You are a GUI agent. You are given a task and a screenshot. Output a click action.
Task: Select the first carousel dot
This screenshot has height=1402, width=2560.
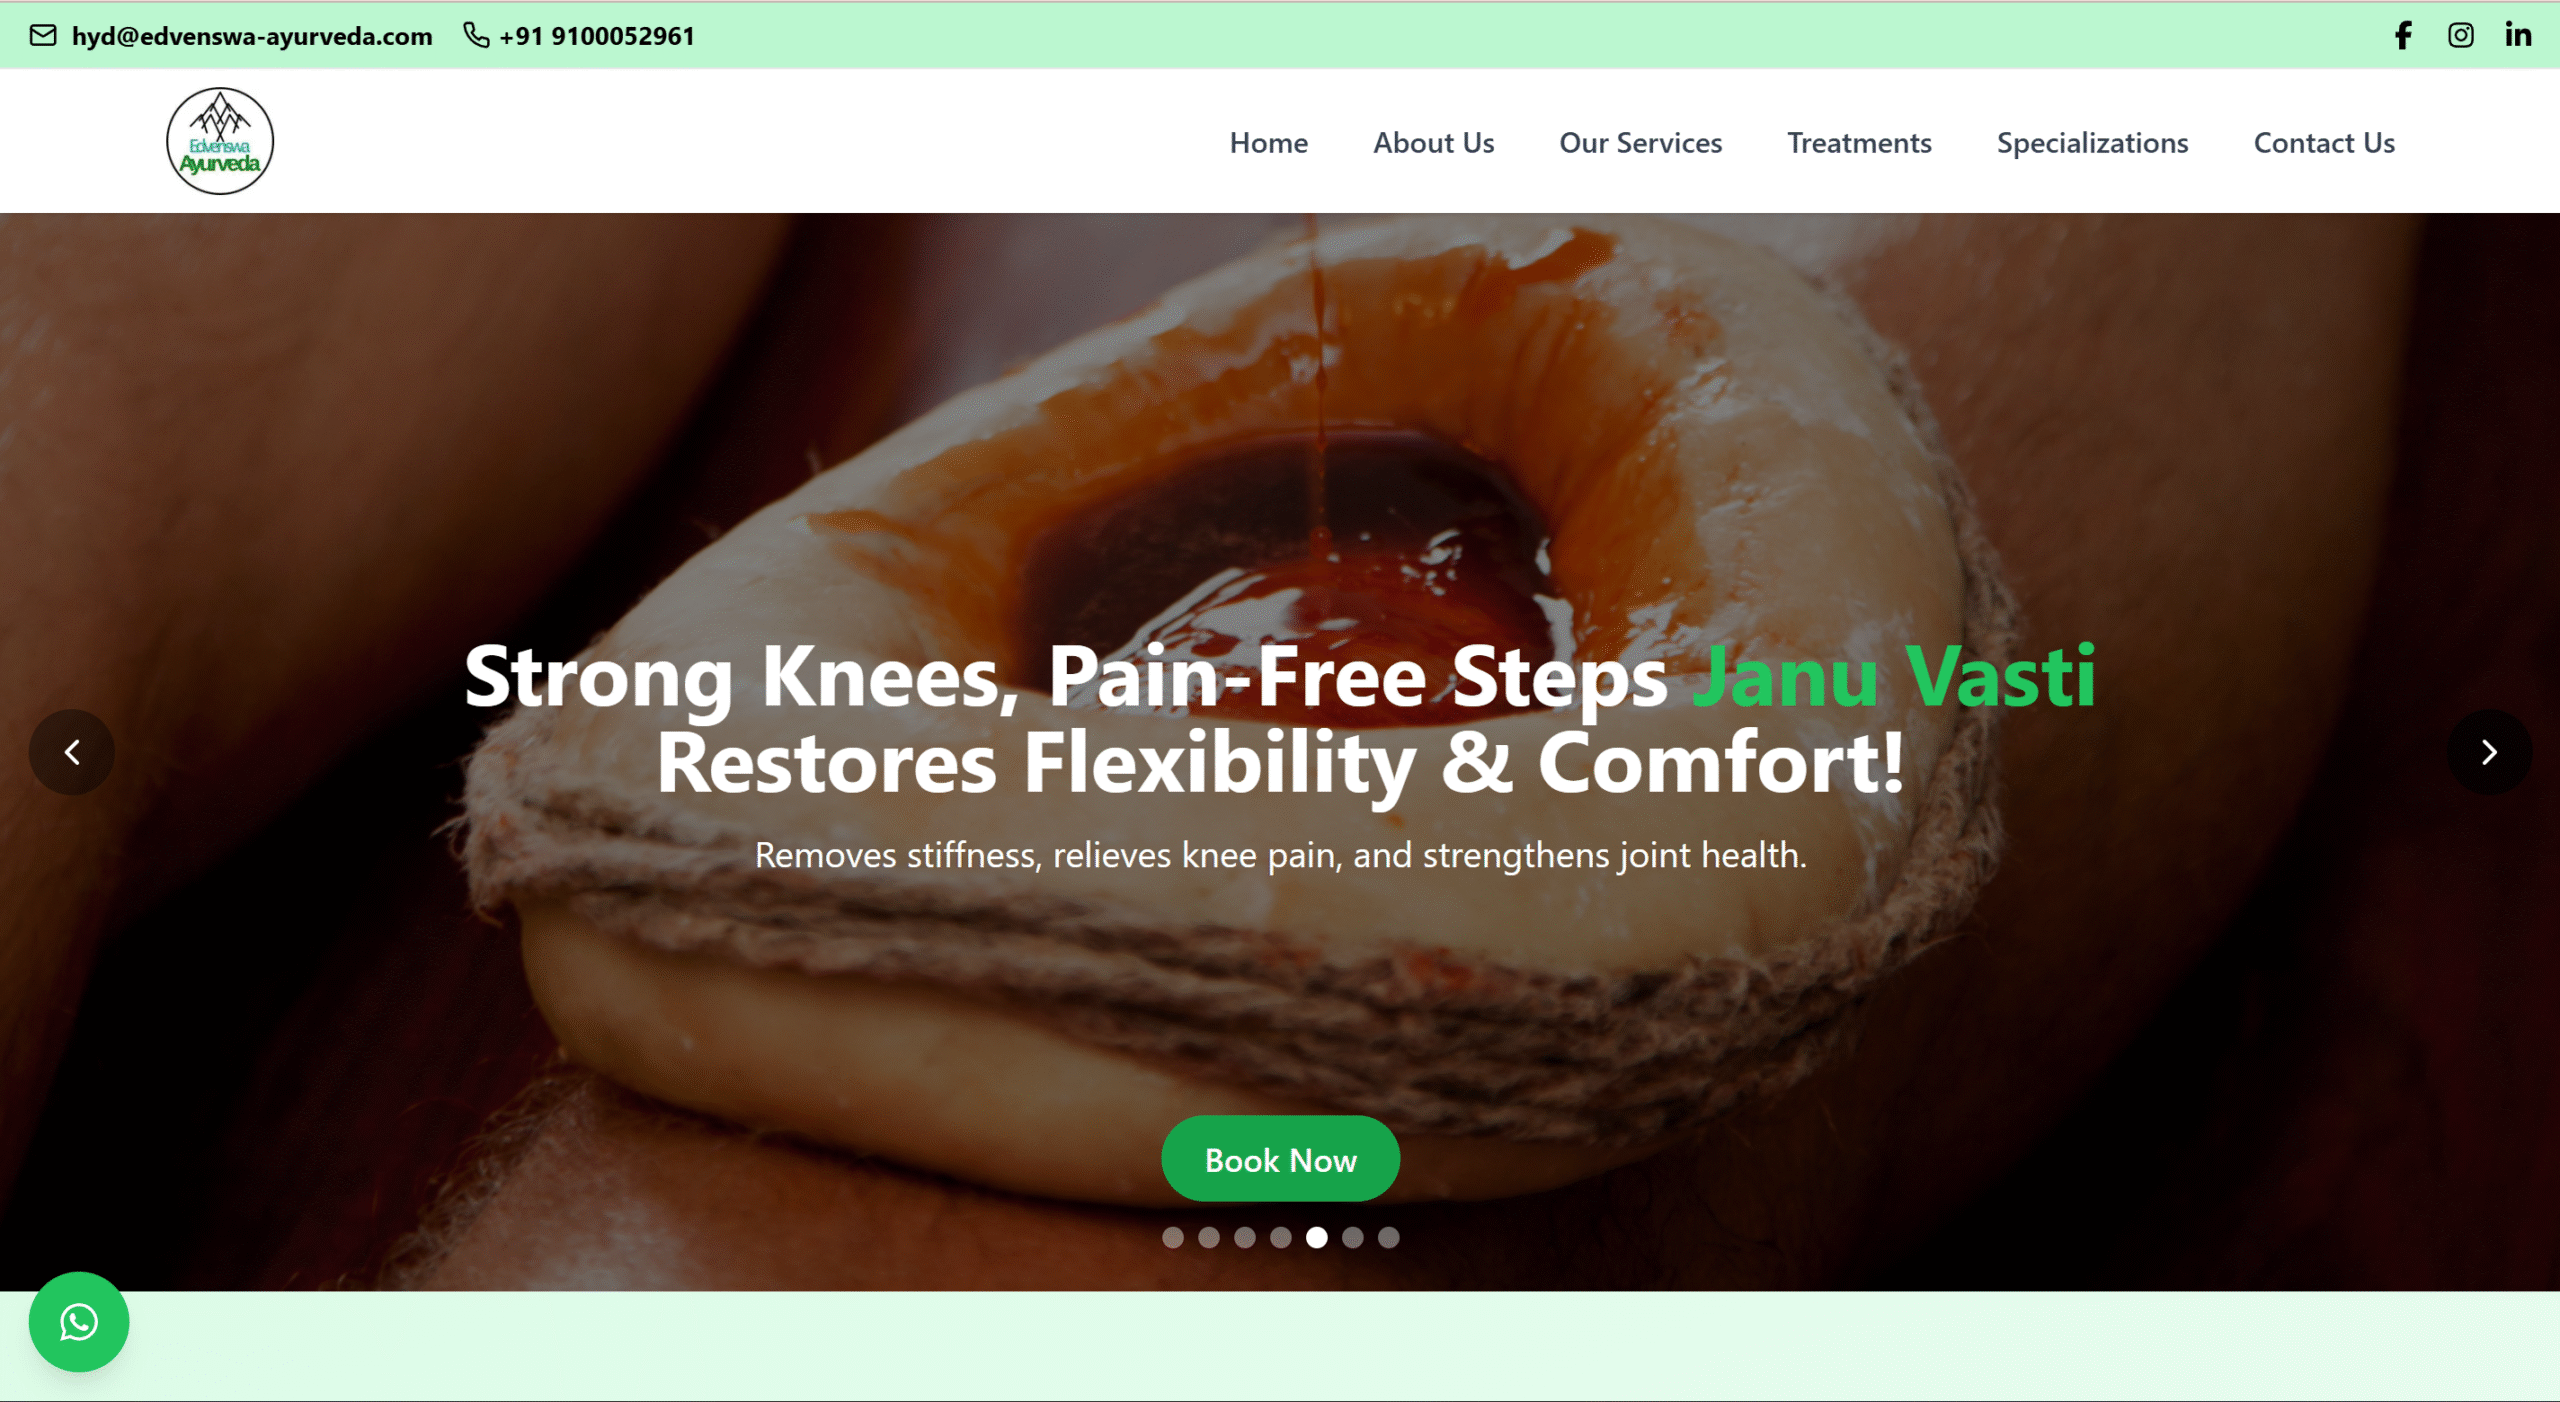pos(1173,1238)
